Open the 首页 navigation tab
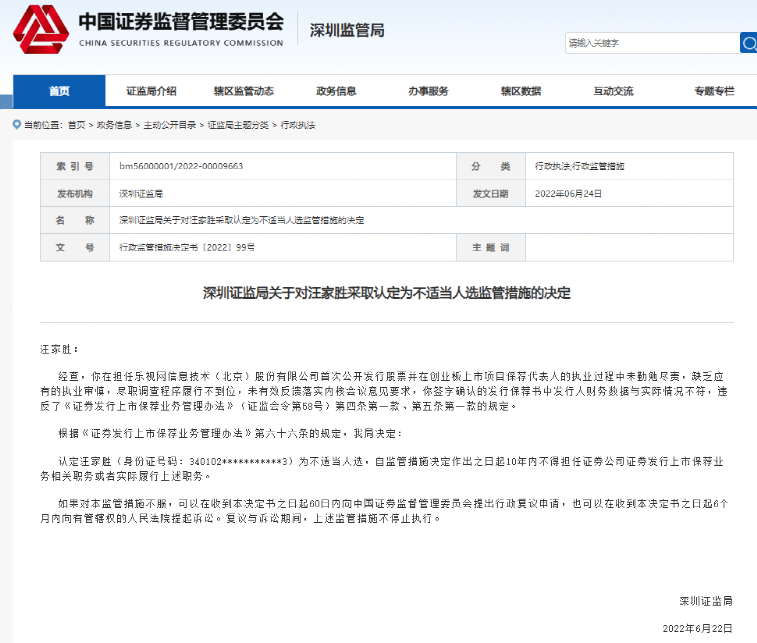 [x=59, y=91]
